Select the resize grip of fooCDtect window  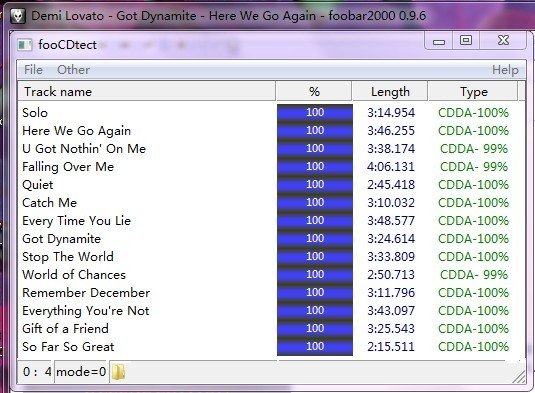tap(519, 377)
